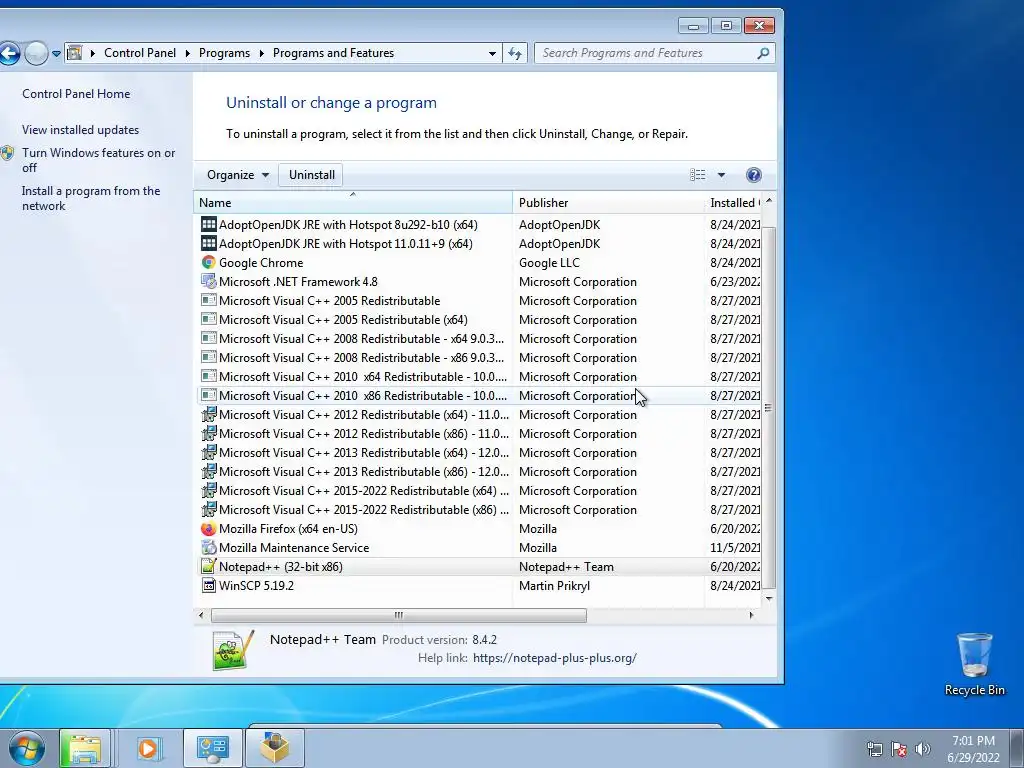Click the Mozilla Firefox program icon
Image resolution: width=1024 pixels, height=768 pixels.
208,528
